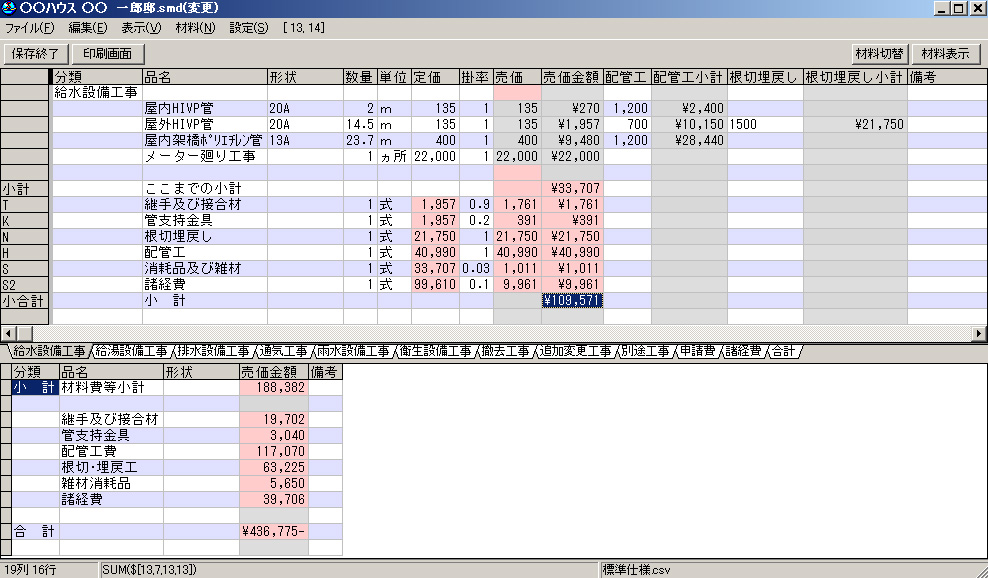Open the ファイル(F) menu
988x578 pixels.
30,28
